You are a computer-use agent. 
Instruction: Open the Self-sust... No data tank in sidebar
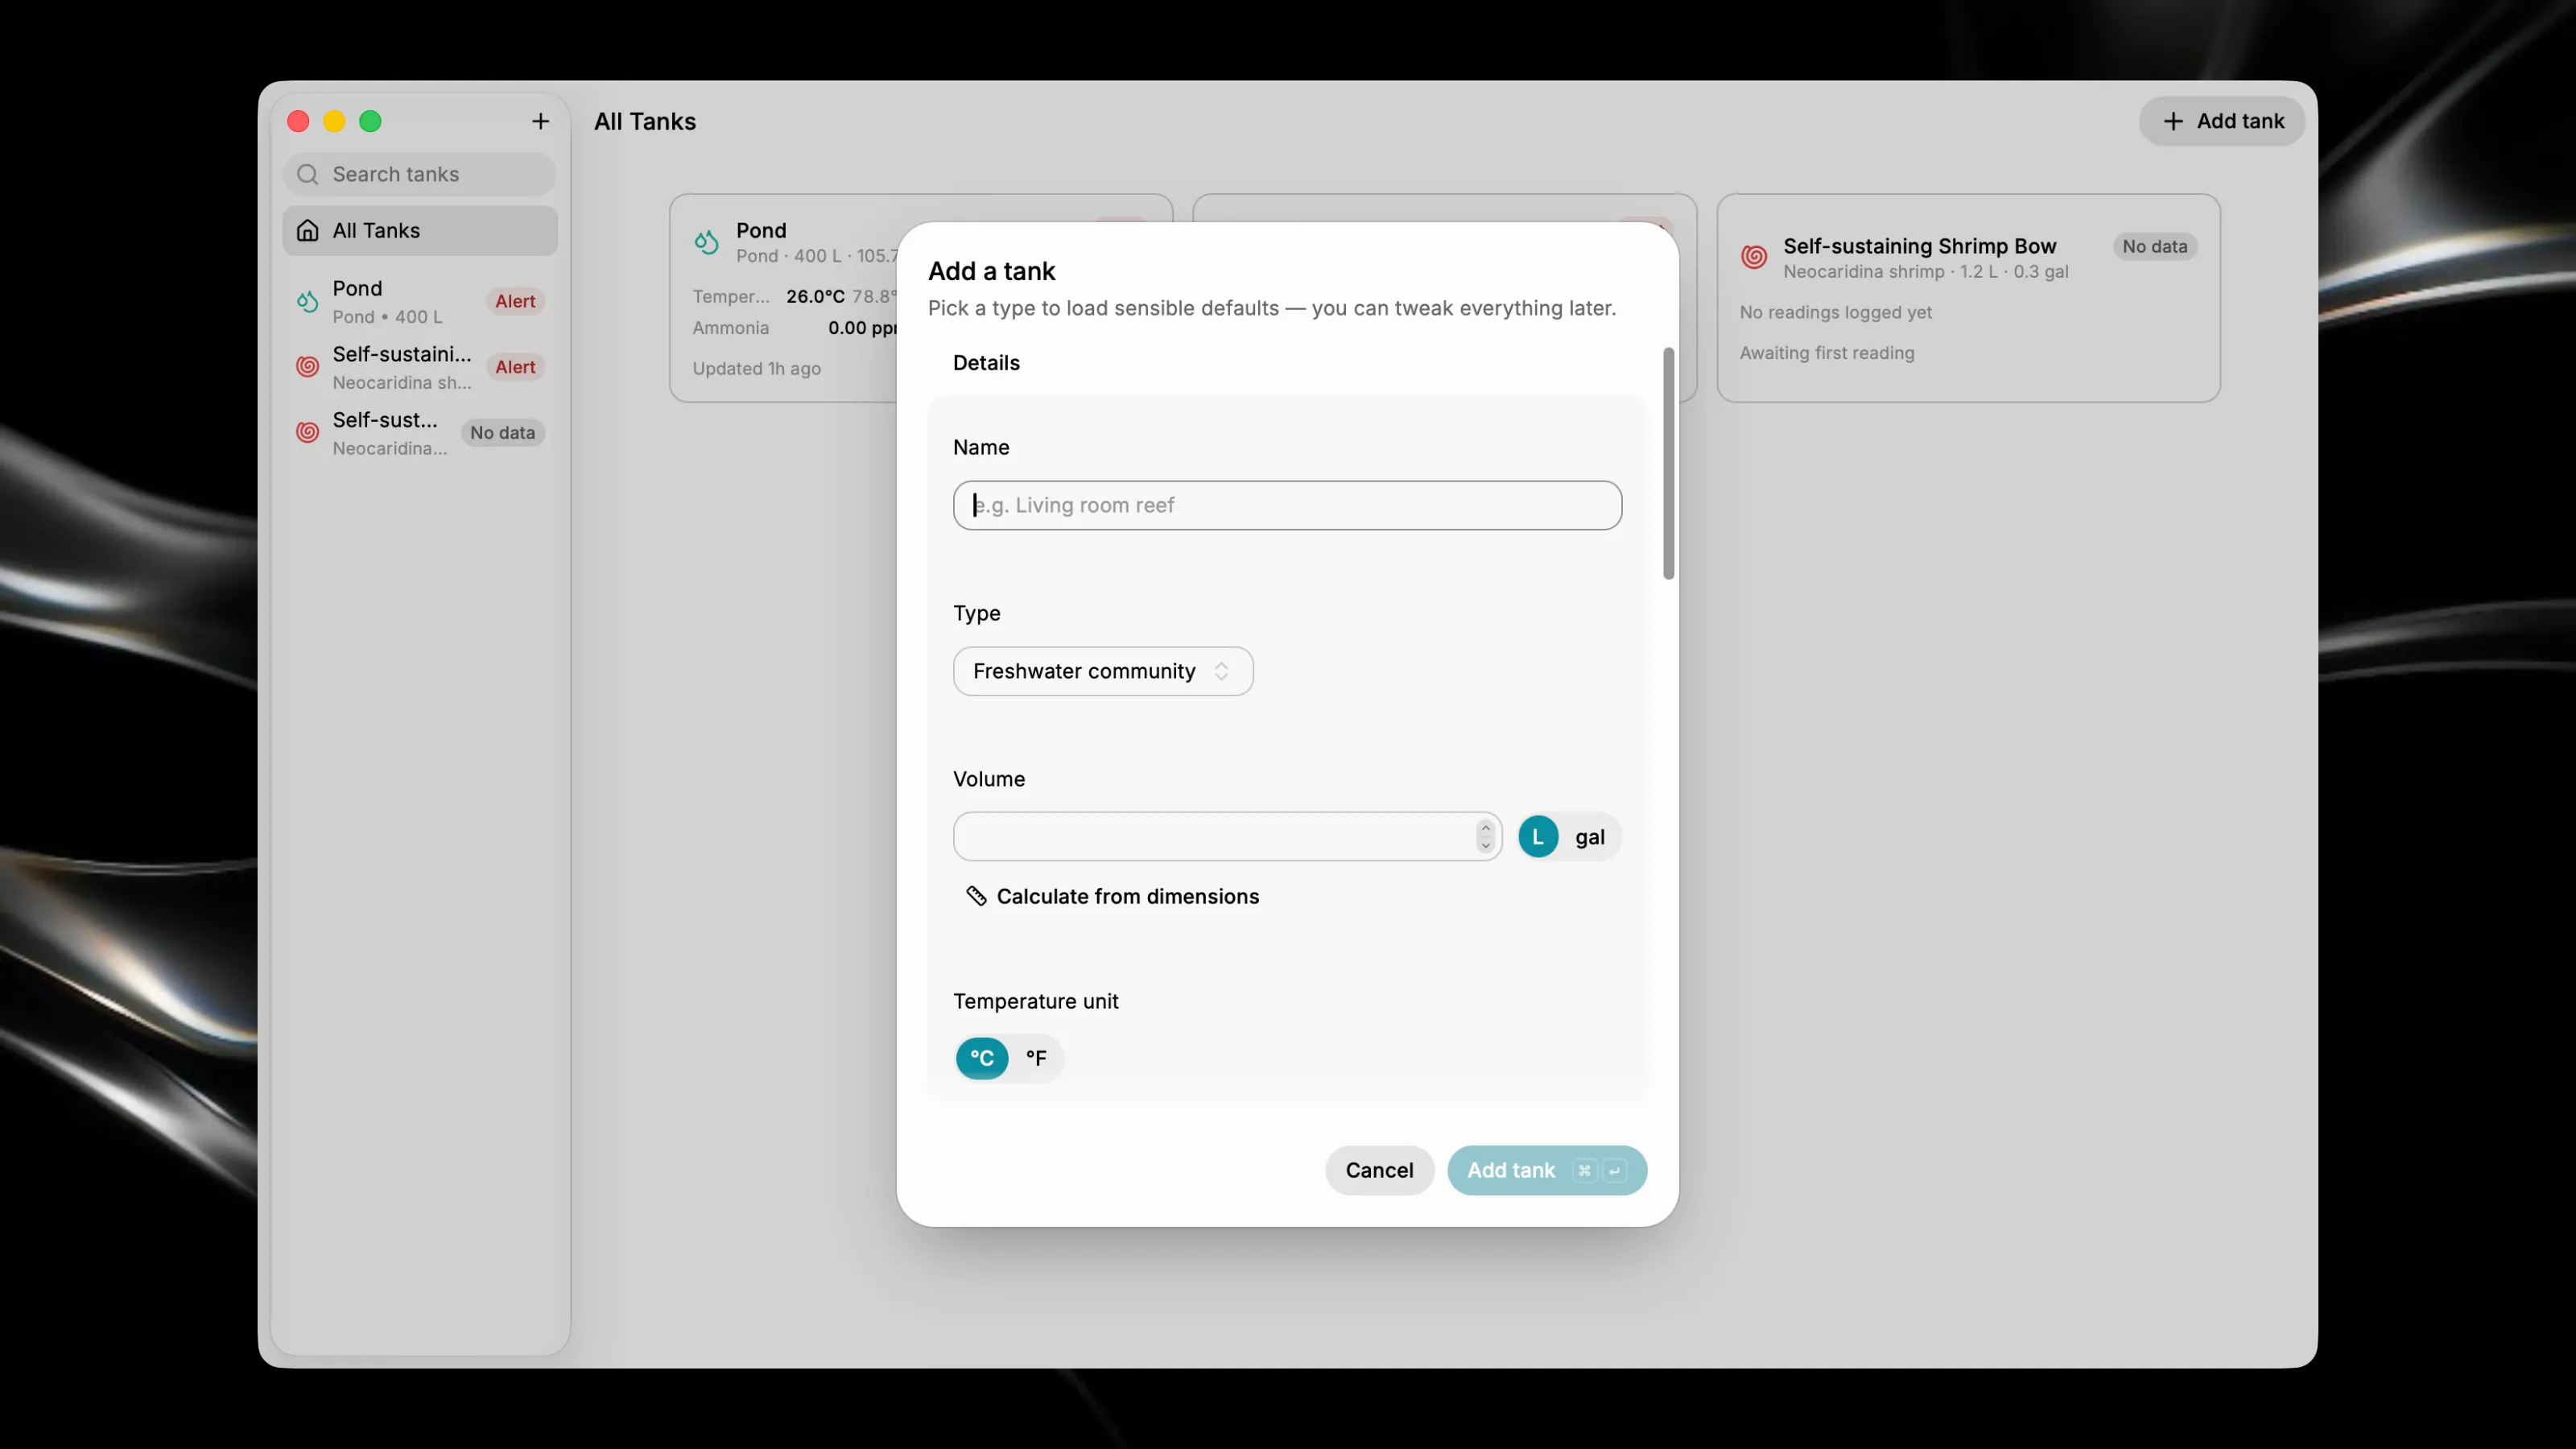point(420,433)
